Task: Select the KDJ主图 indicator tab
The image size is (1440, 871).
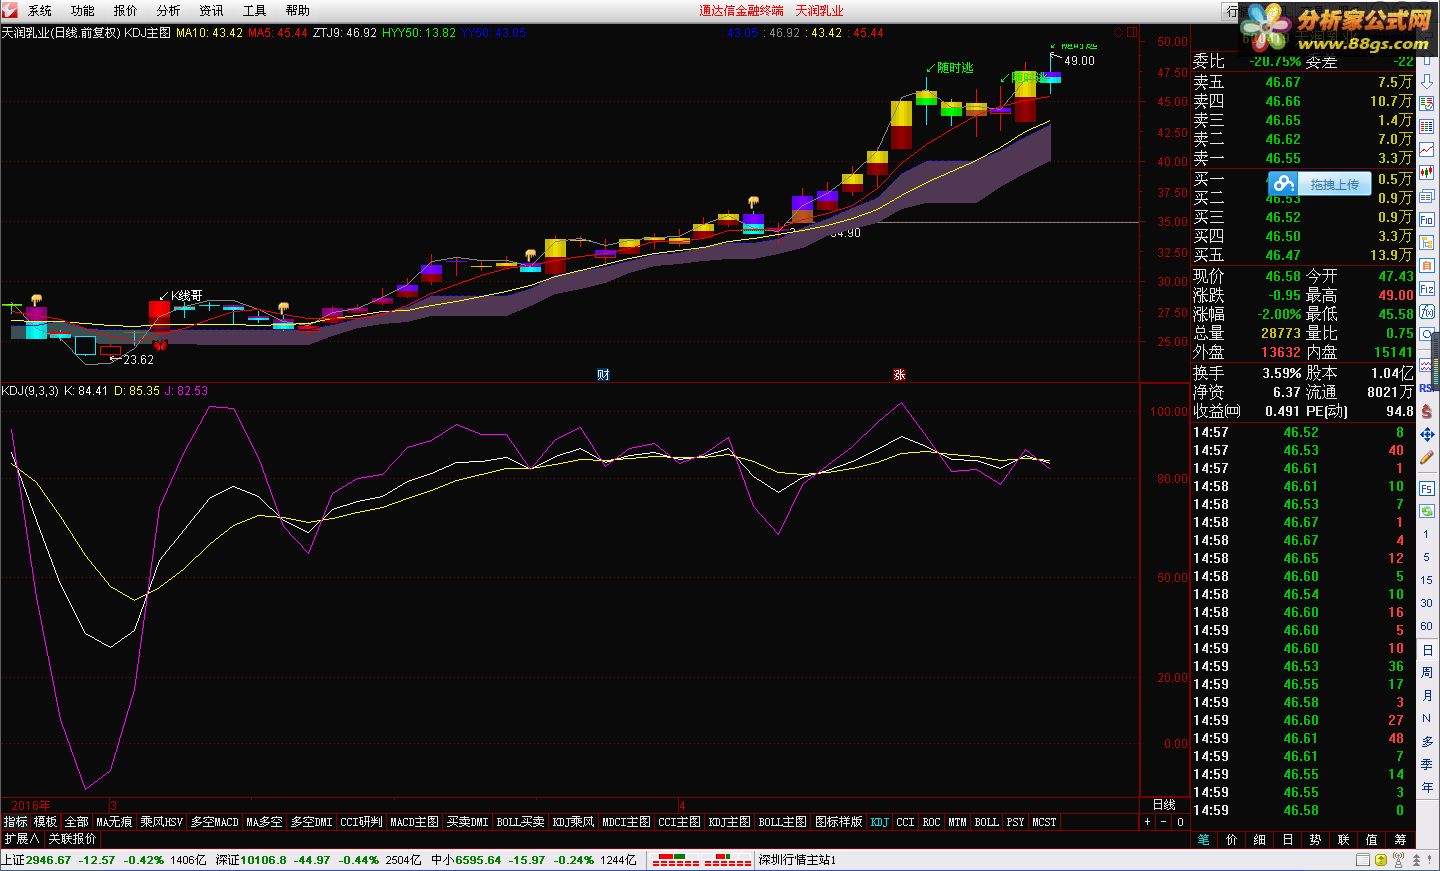Action: [729, 822]
